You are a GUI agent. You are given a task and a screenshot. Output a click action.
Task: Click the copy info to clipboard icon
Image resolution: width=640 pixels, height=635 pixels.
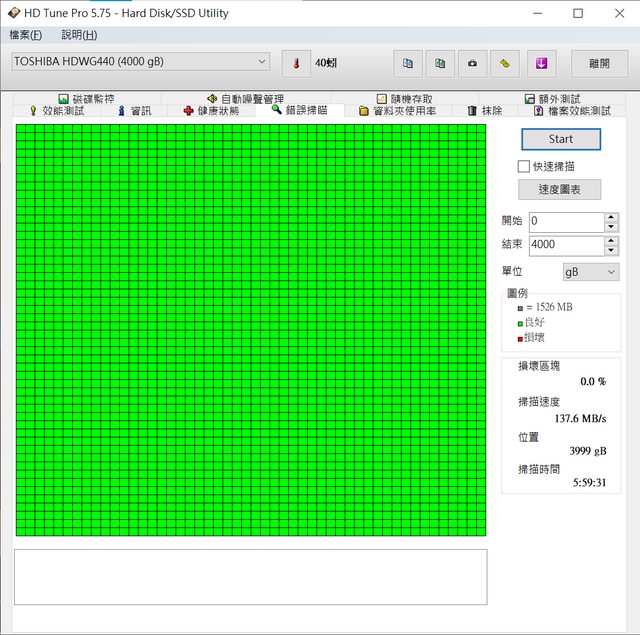coord(407,63)
